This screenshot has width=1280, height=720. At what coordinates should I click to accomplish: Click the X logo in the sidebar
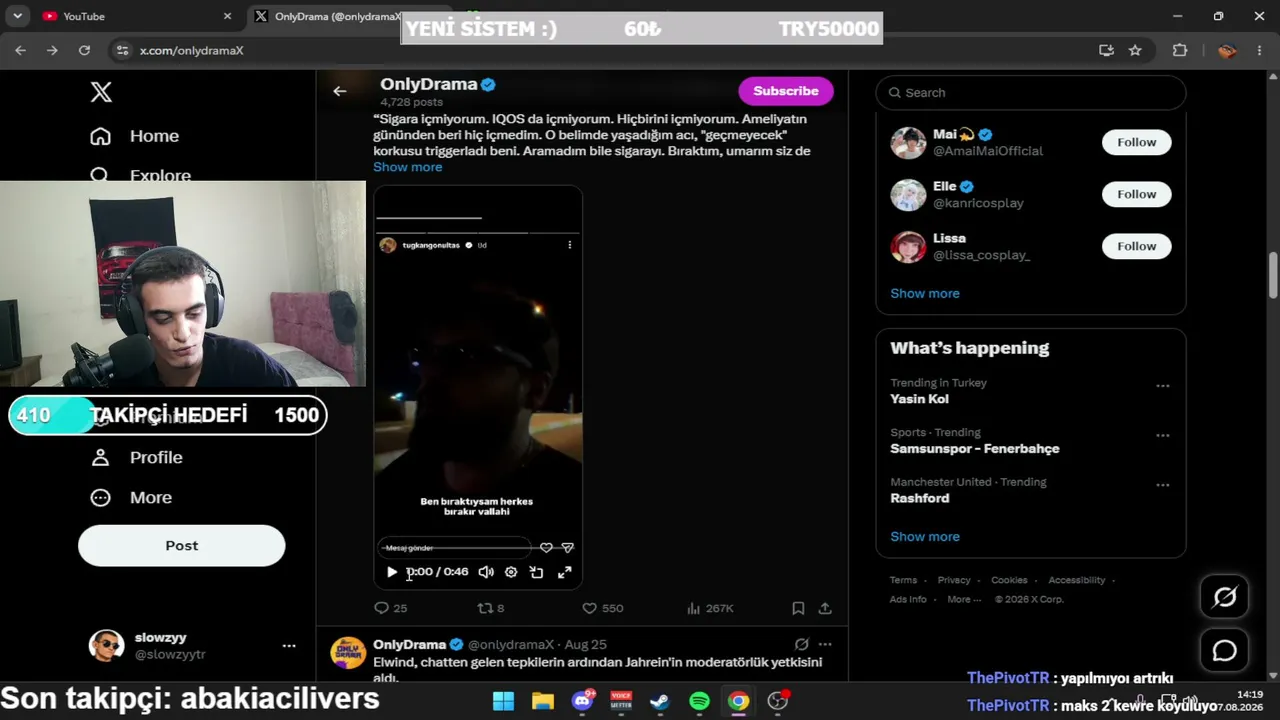coord(101,92)
